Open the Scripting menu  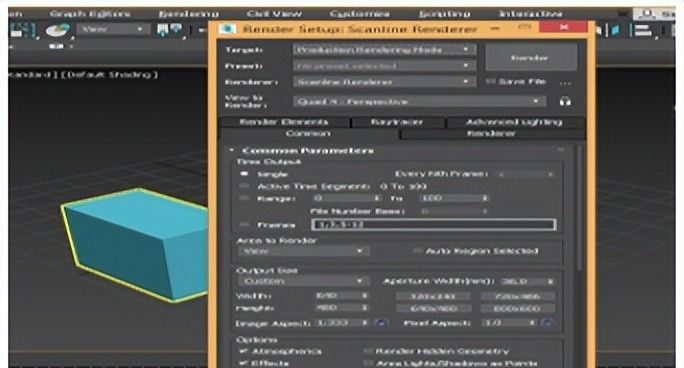click(444, 14)
